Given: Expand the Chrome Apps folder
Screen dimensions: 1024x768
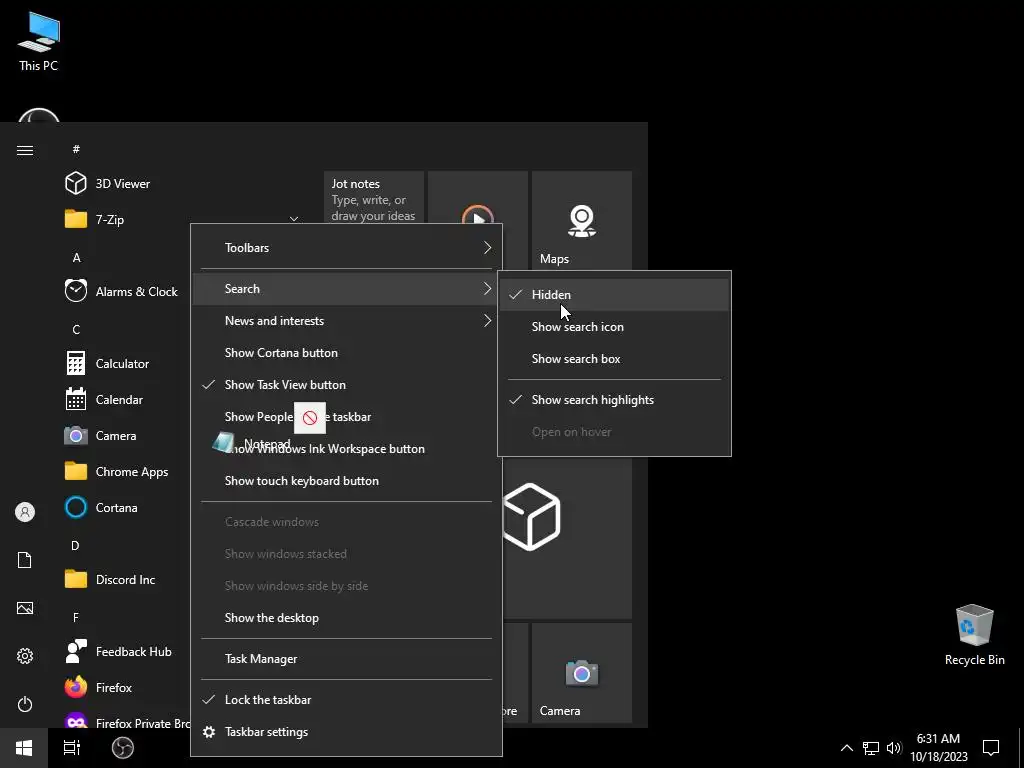Looking at the screenshot, I should [118, 472].
